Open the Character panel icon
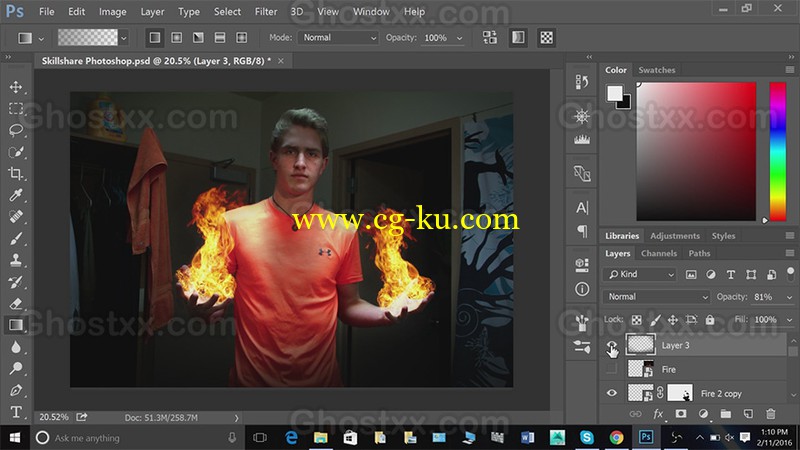Screen dimensions: 800x450 [x=582, y=208]
